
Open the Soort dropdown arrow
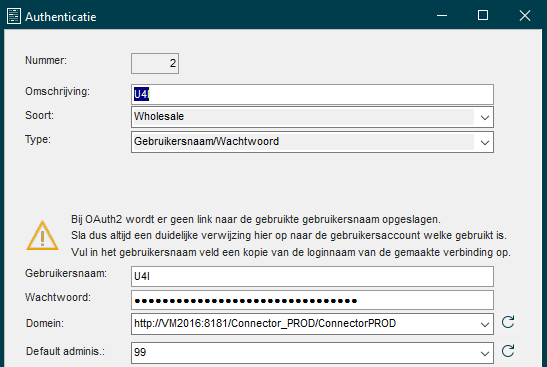pyautogui.click(x=485, y=117)
